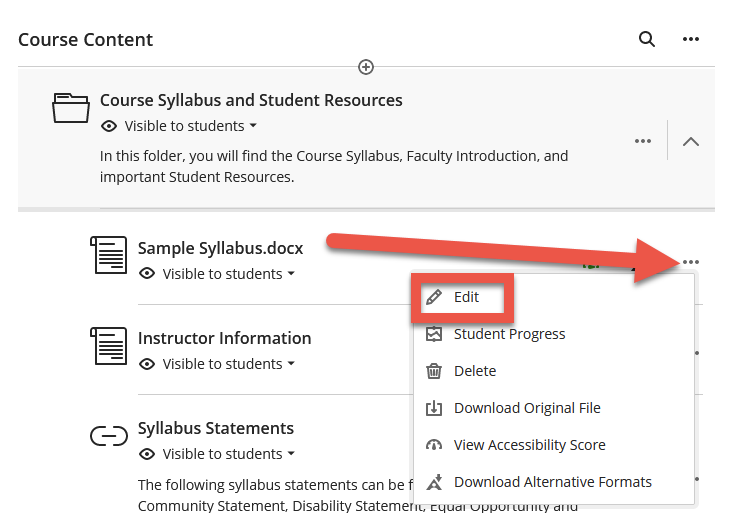Click the search magnifier icon
The width and height of the screenshot is (741, 513).
point(647,39)
